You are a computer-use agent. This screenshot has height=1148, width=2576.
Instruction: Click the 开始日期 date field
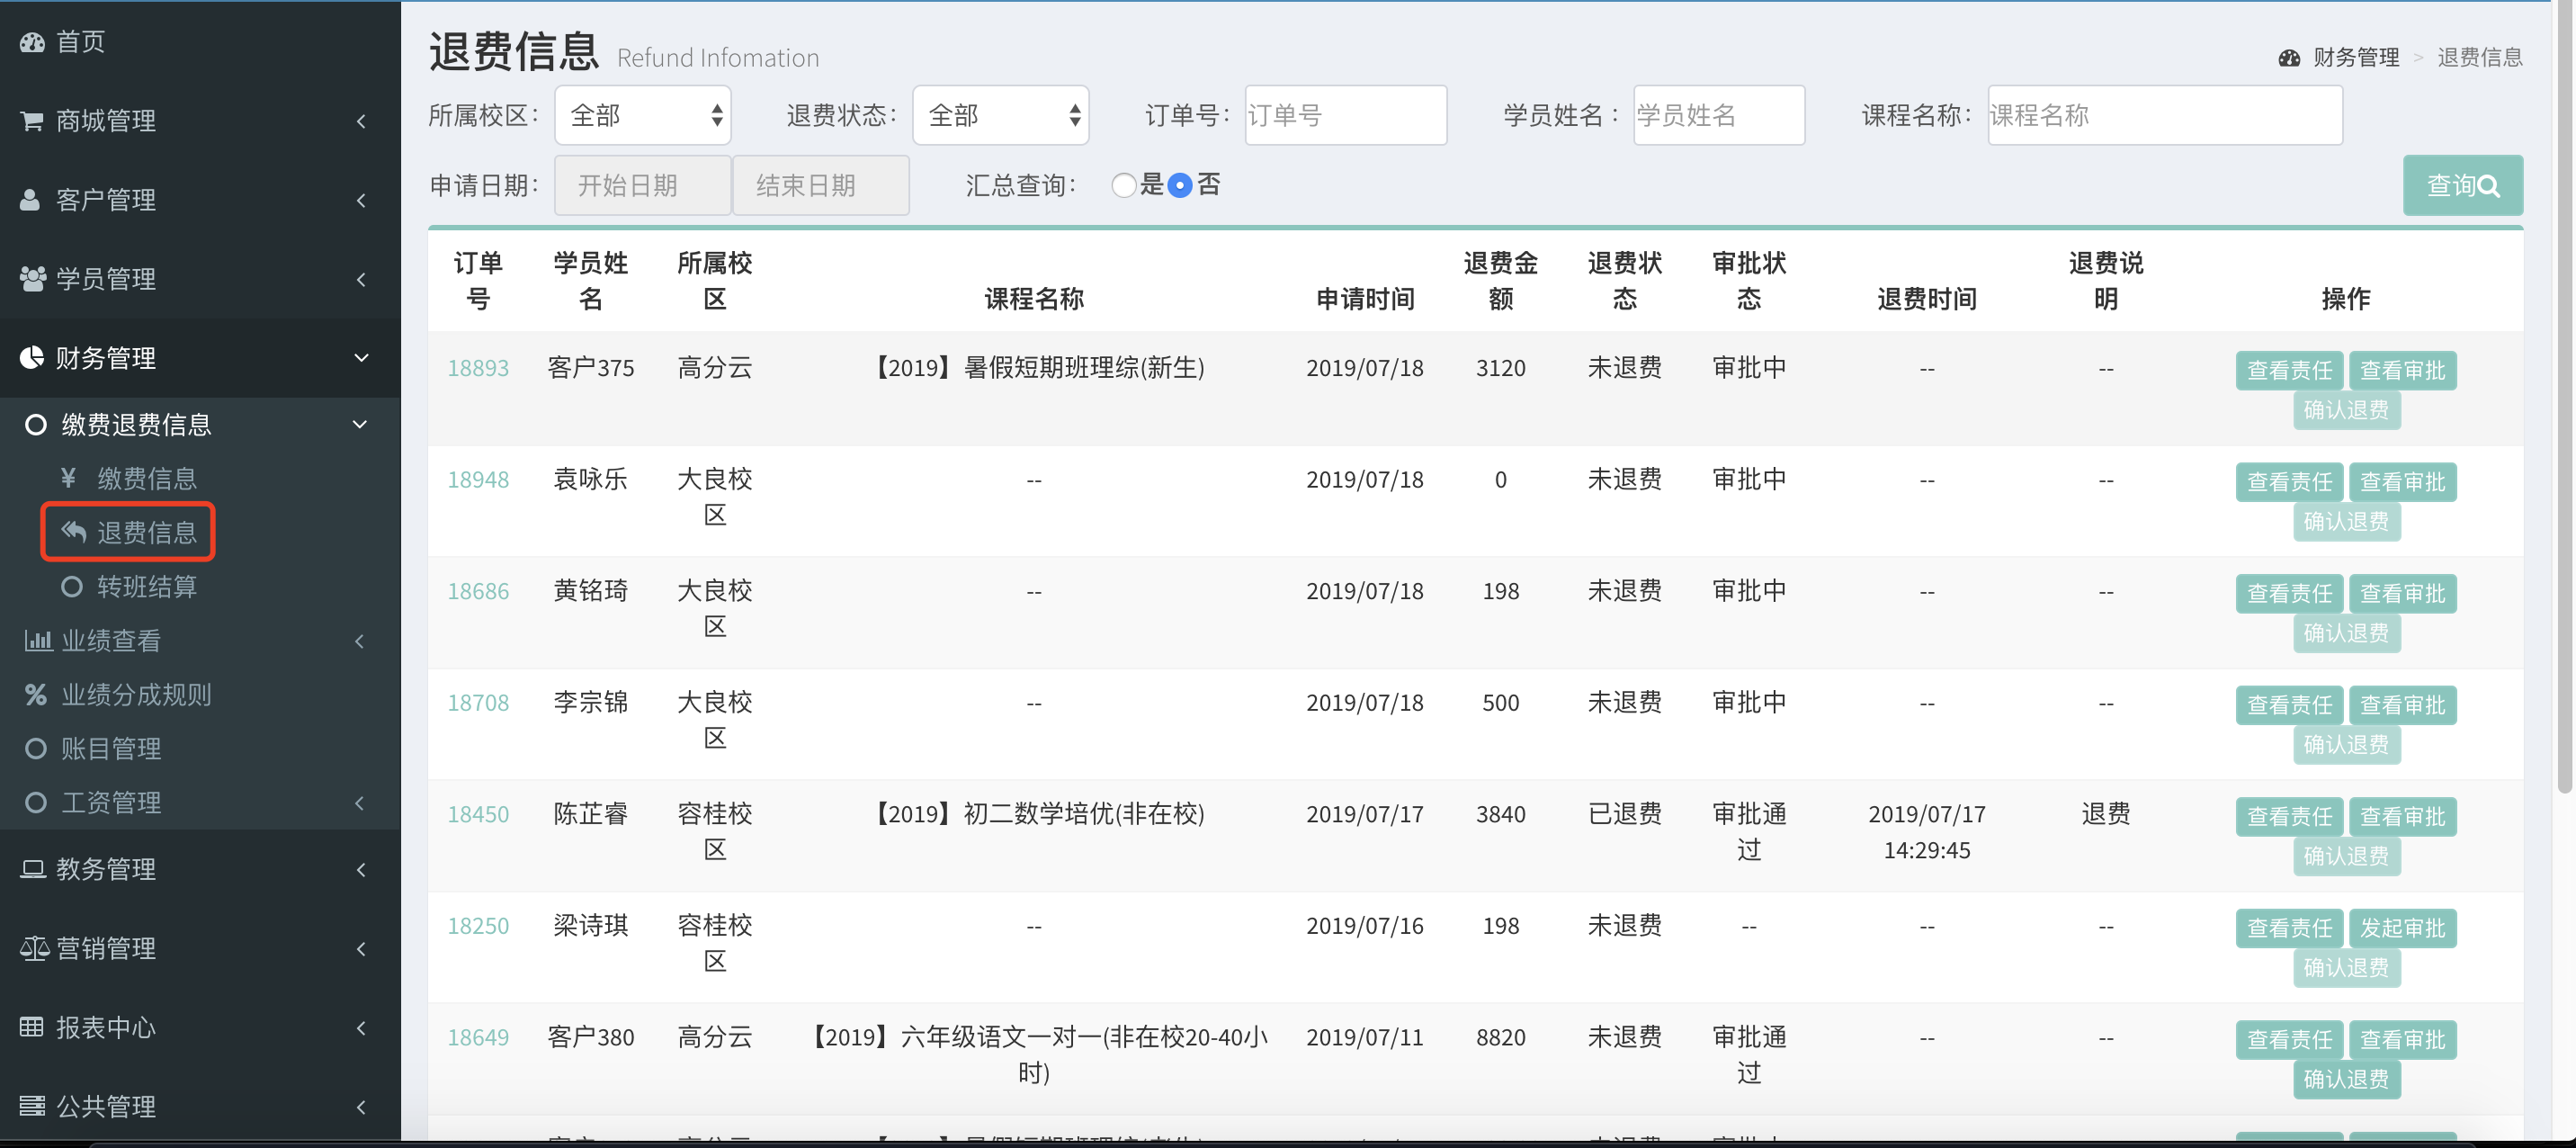click(x=642, y=186)
